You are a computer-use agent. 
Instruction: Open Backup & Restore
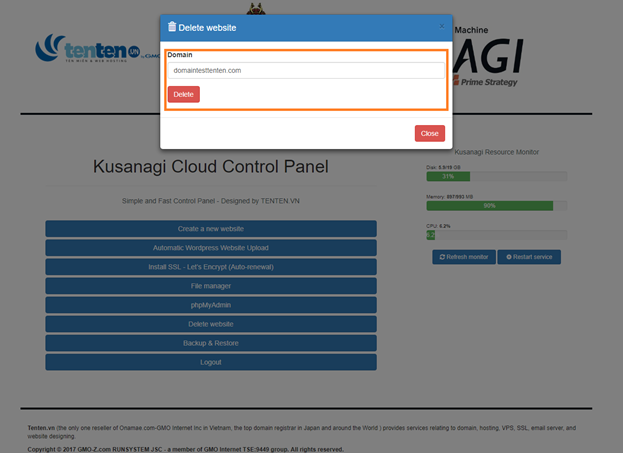[211, 343]
